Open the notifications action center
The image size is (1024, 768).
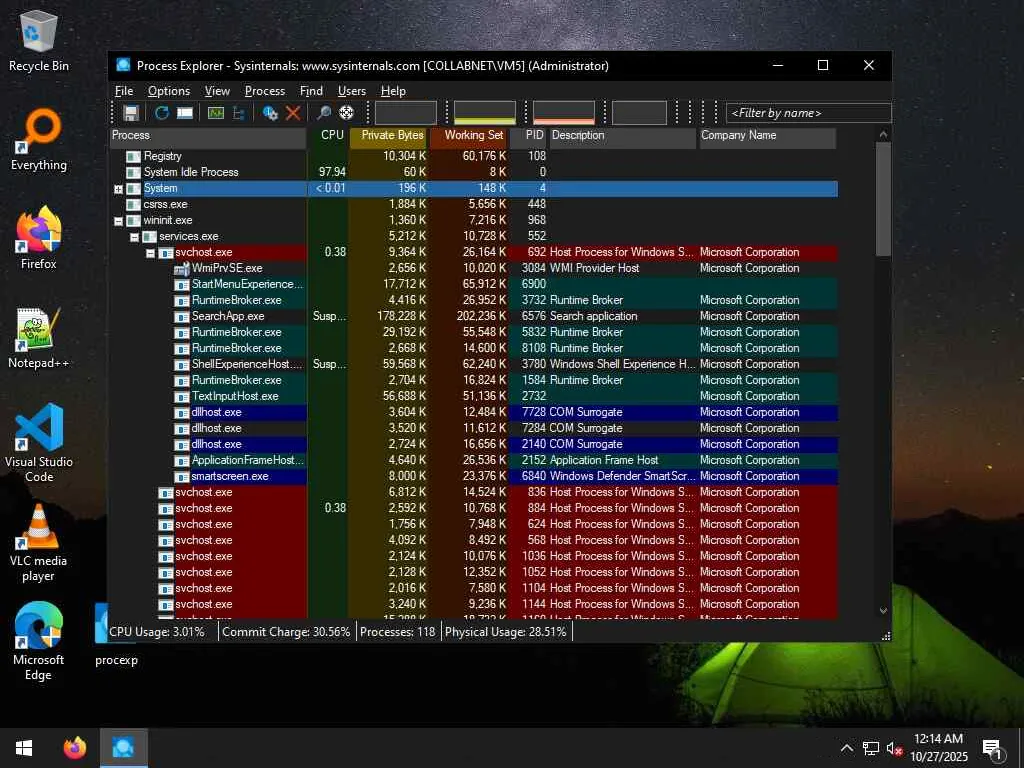pos(992,749)
